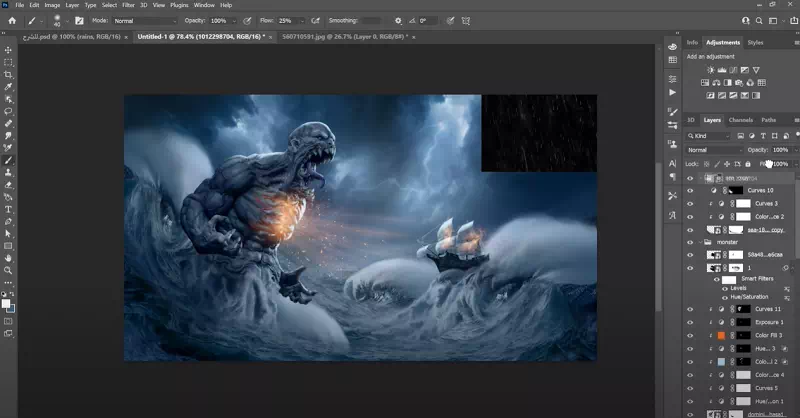
Task: Click the Home icon in options bar
Action: pyautogui.click(x=12, y=21)
